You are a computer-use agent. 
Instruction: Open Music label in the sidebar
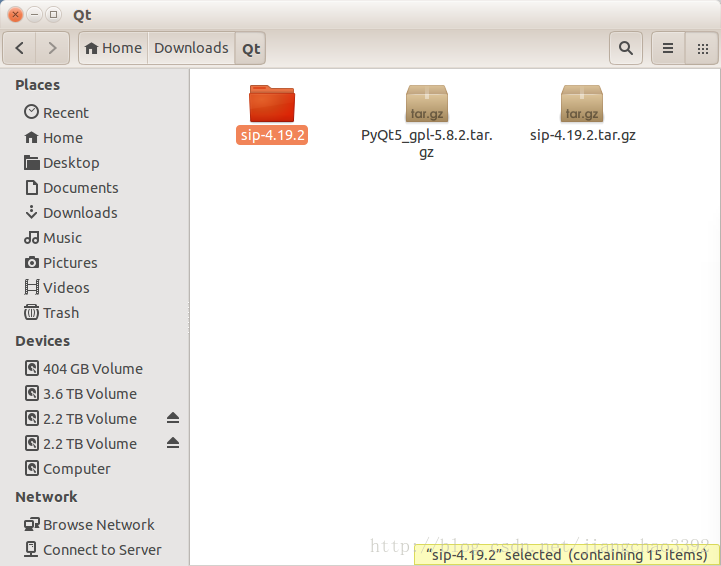(63, 238)
